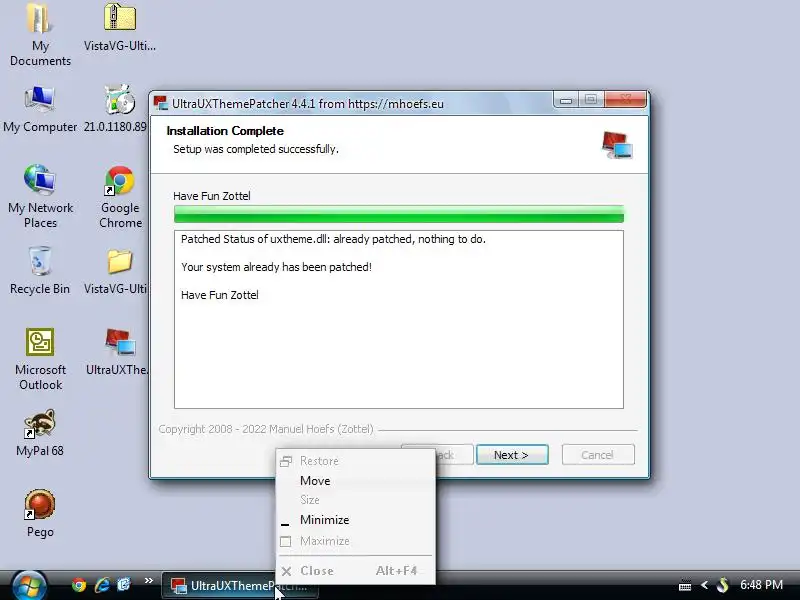
Task: Click the installer logo in the header
Action: (x=617, y=144)
